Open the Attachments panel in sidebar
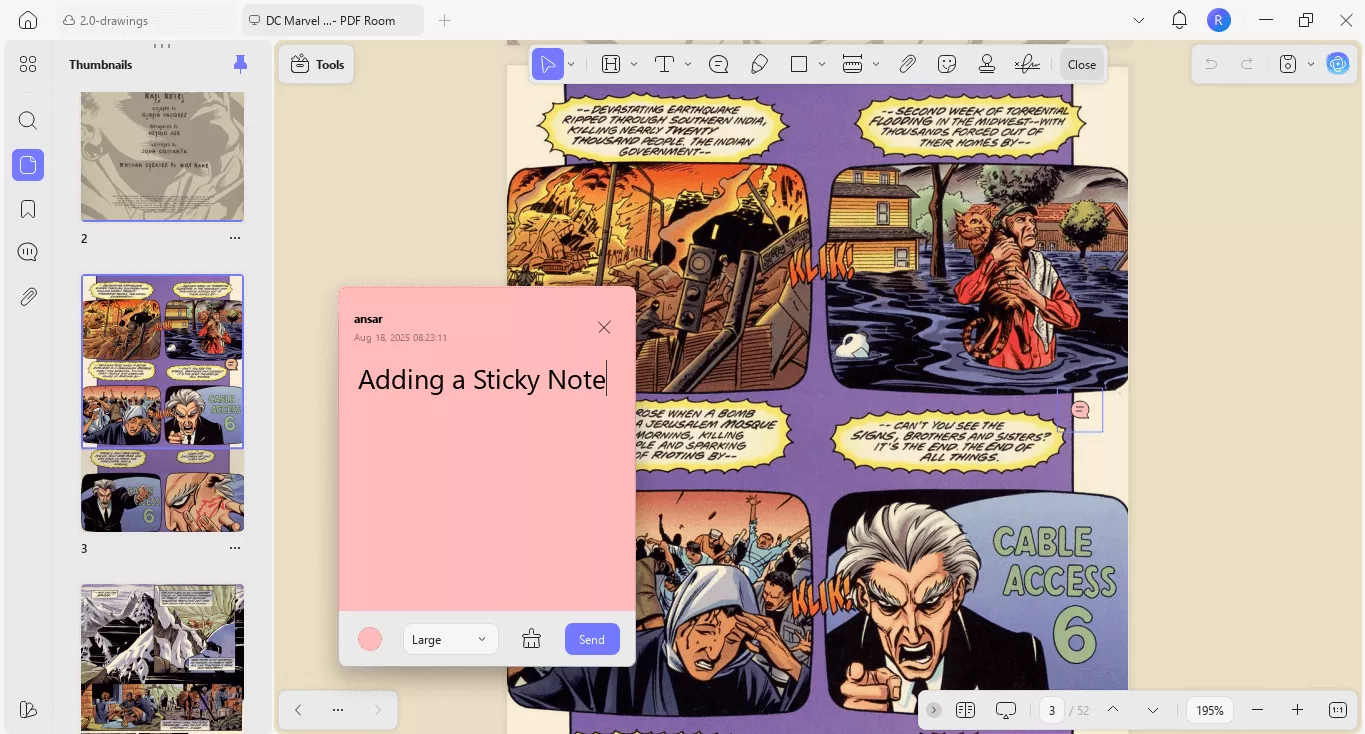The image size is (1365, 734). coord(28,296)
